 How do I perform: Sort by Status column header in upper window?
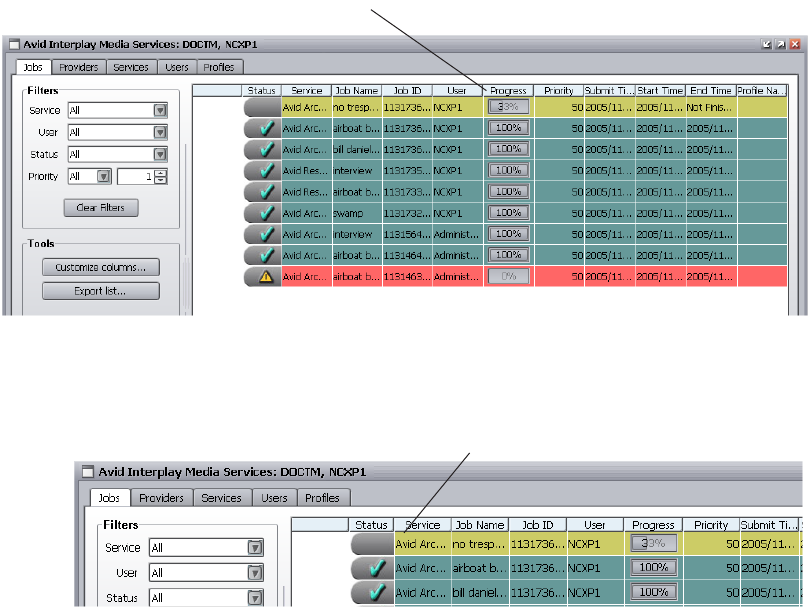(x=261, y=90)
